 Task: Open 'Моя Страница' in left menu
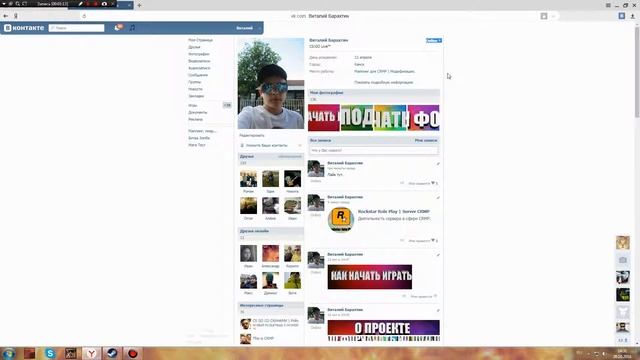pos(200,40)
